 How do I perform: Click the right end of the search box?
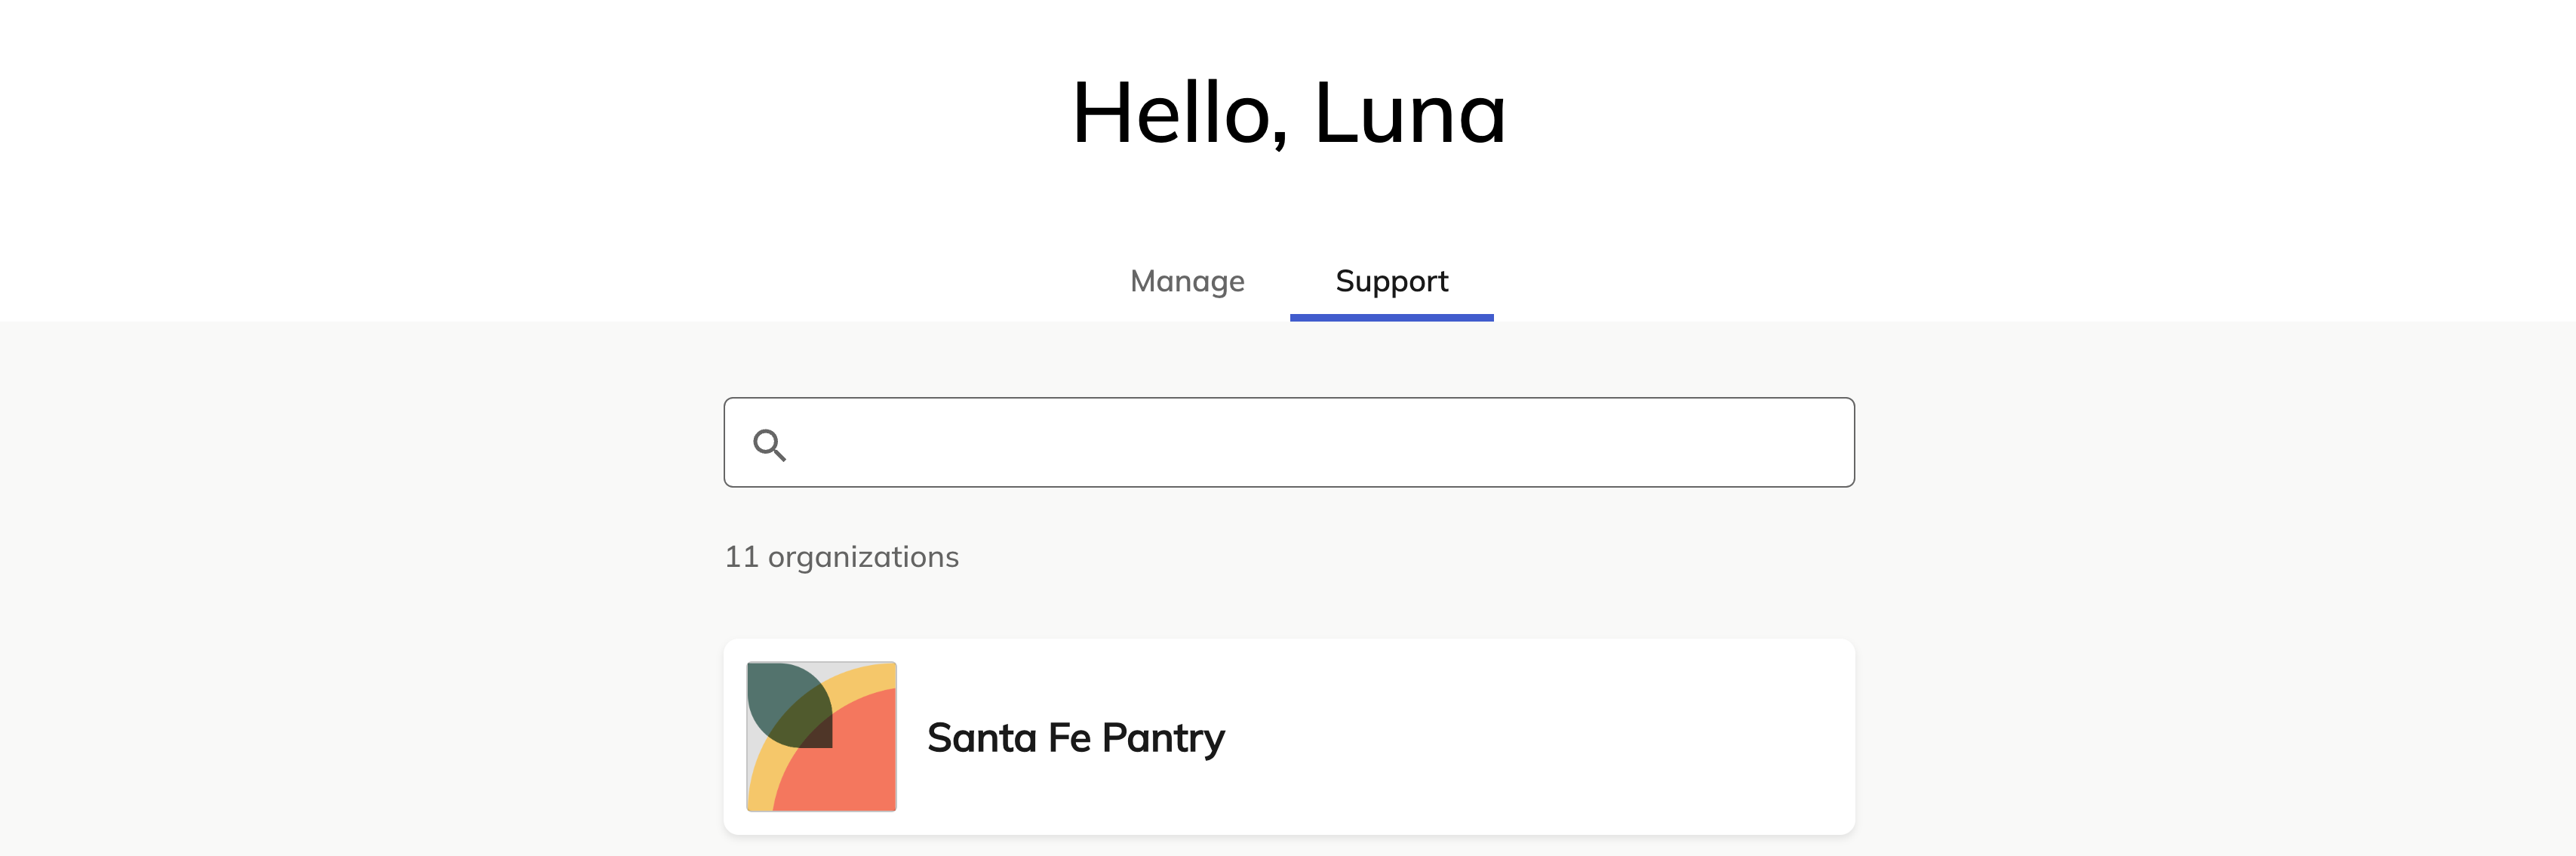point(1800,442)
